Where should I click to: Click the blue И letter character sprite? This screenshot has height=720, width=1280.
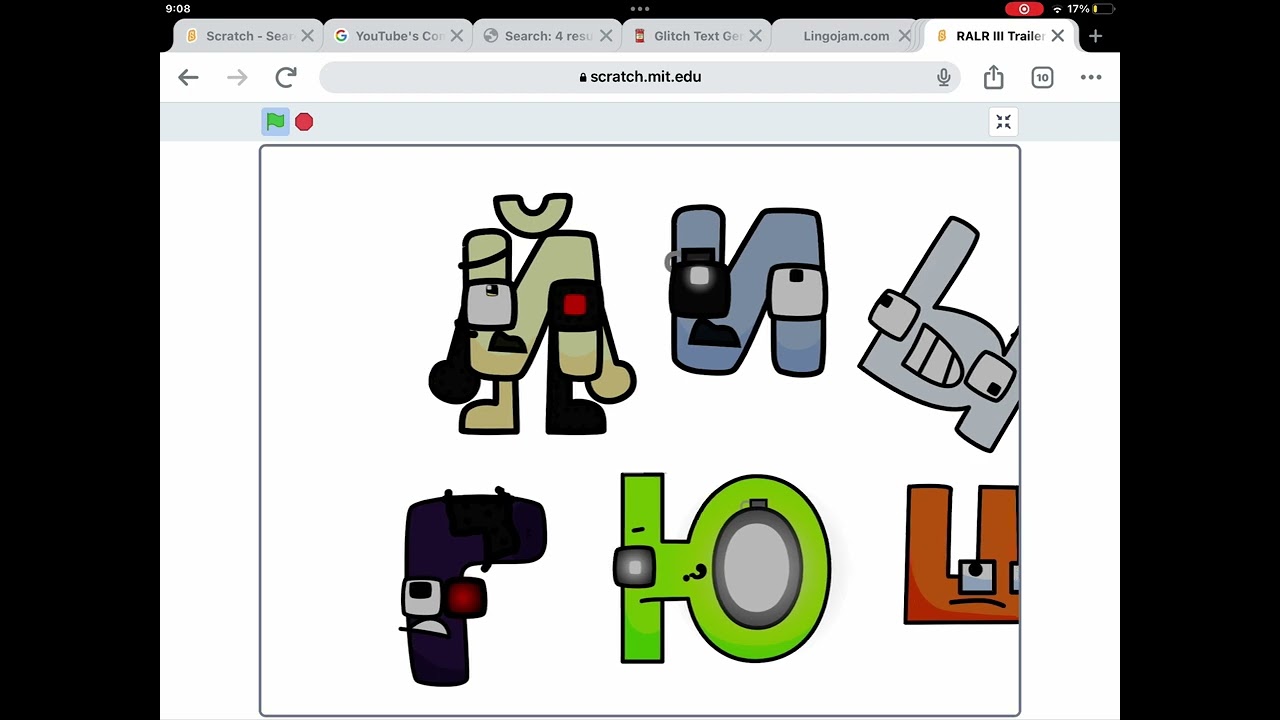(747, 292)
